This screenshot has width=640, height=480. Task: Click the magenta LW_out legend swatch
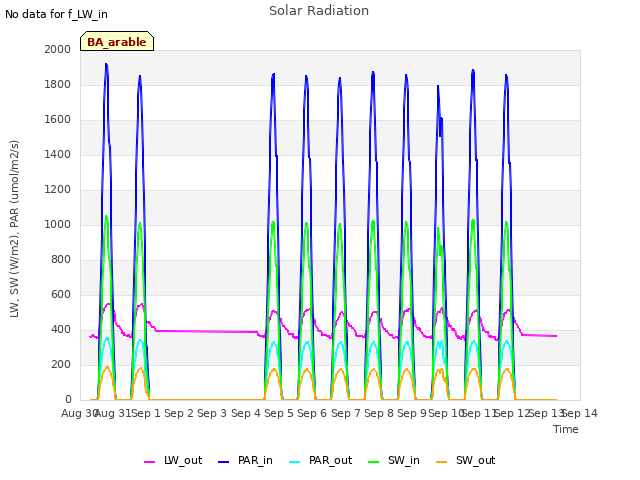click(x=149, y=462)
